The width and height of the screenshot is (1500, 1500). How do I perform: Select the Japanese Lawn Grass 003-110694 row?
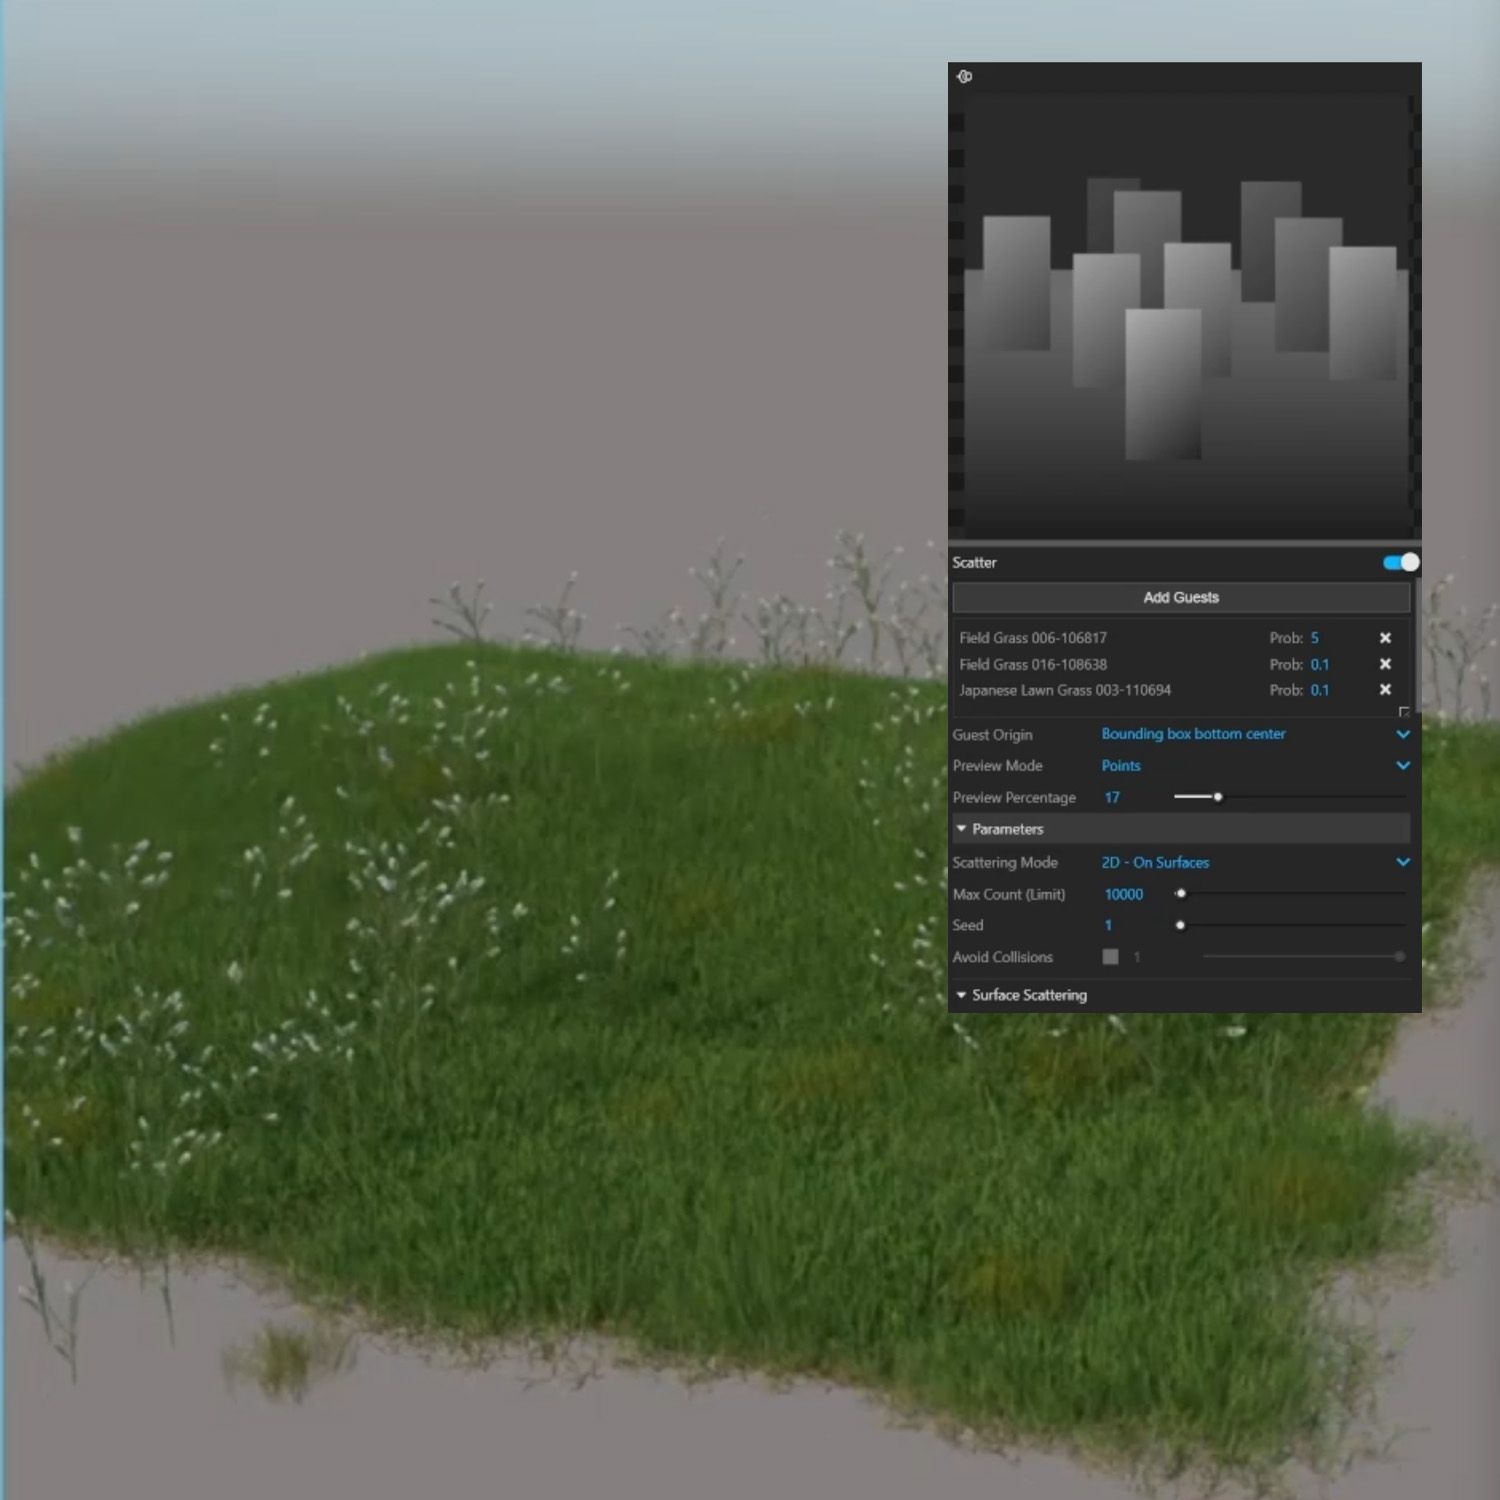point(1180,690)
